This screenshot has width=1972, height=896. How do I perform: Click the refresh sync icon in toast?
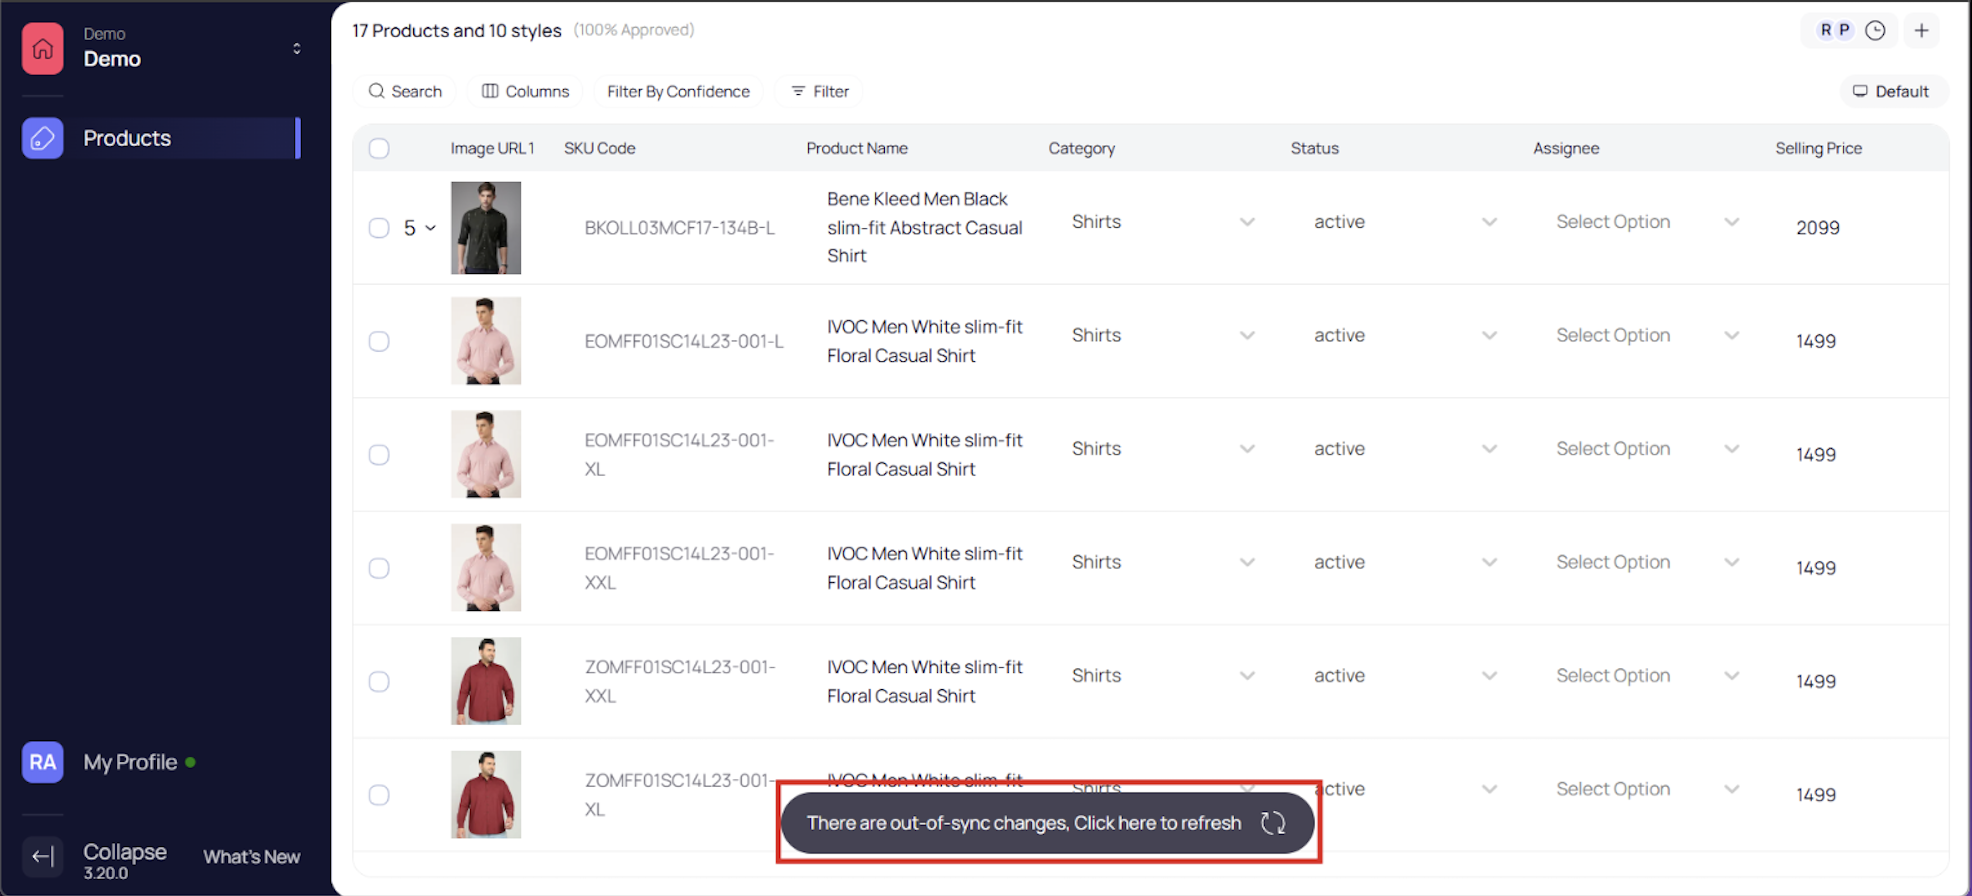[1272, 823]
